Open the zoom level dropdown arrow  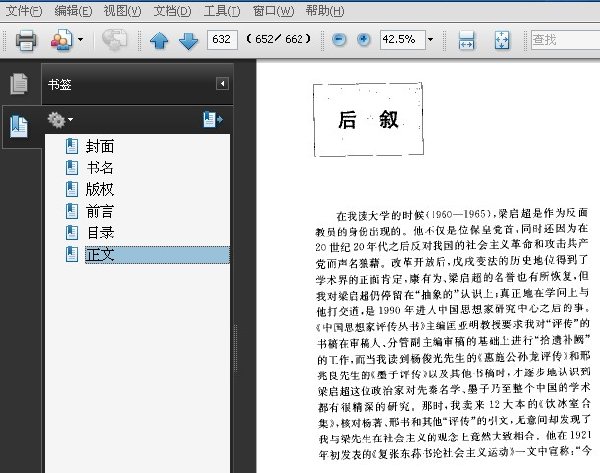point(430,39)
